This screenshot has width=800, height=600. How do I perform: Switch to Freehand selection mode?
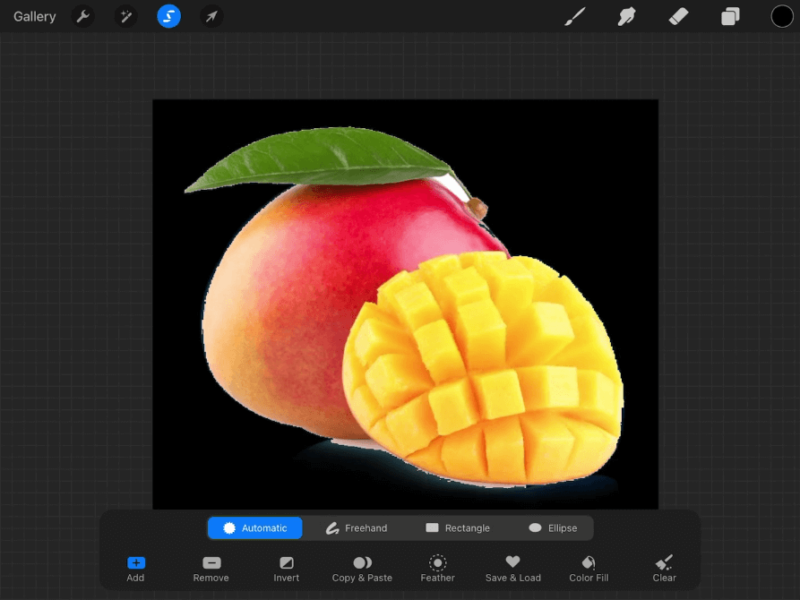point(357,528)
